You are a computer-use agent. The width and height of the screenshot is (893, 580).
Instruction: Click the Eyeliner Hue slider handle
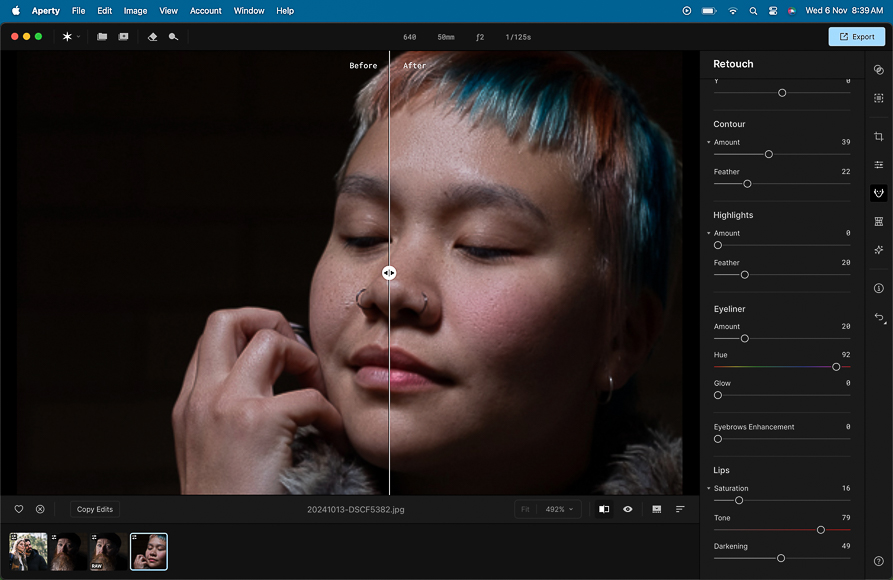pos(836,367)
